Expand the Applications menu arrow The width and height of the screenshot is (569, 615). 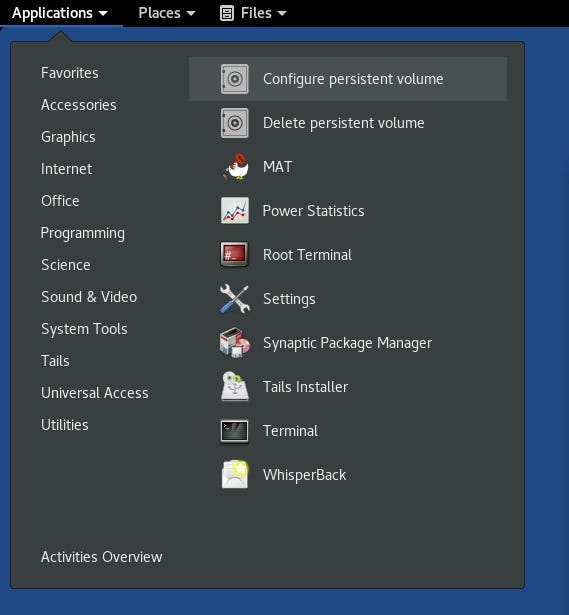(103, 14)
